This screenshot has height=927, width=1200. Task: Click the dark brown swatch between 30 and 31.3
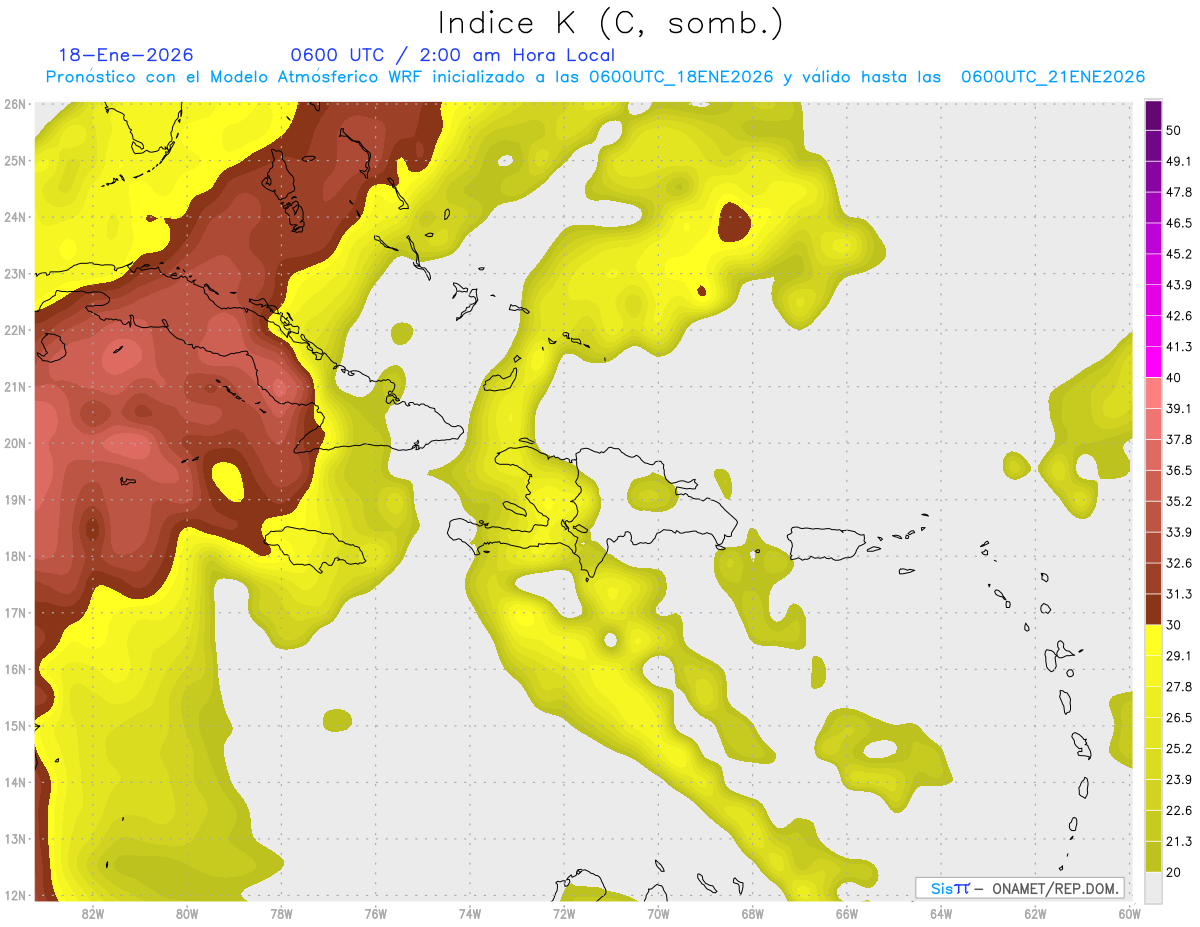click(x=1154, y=609)
